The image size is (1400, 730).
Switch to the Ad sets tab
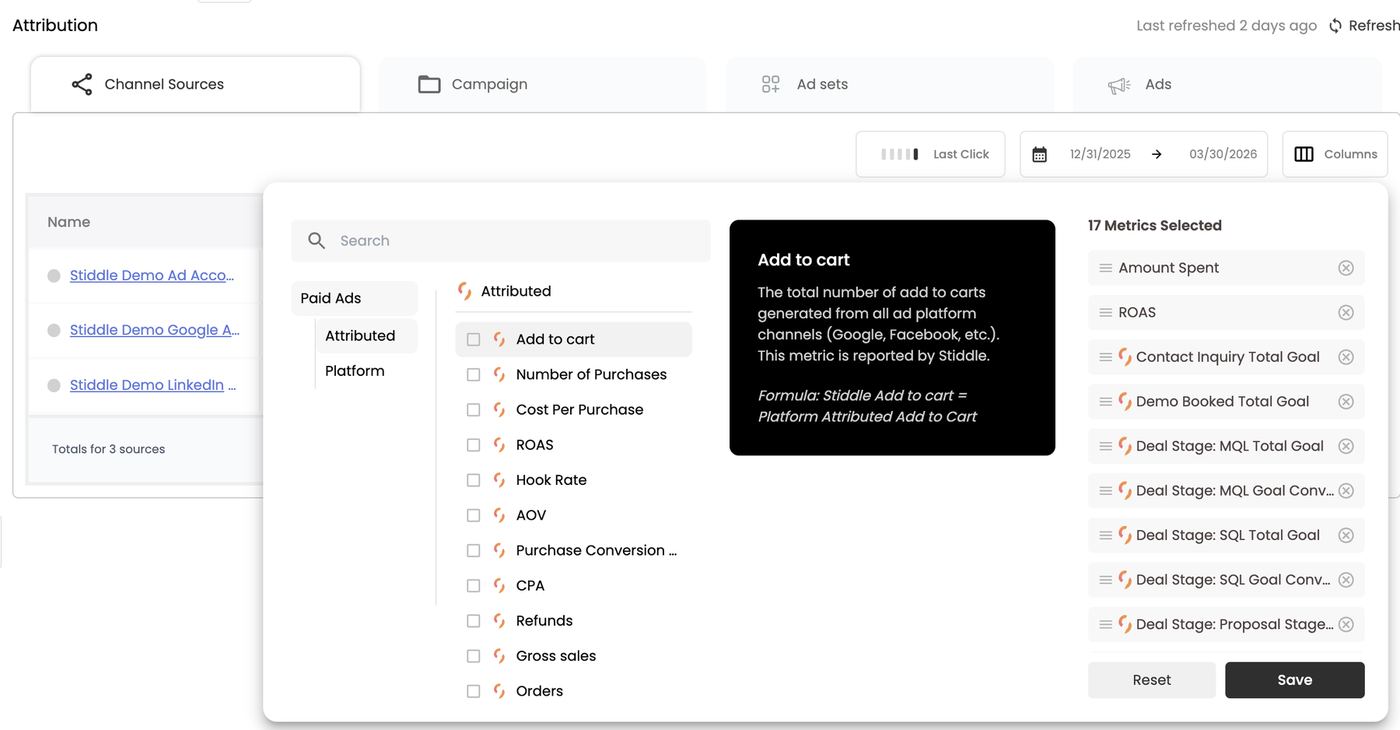pos(890,85)
